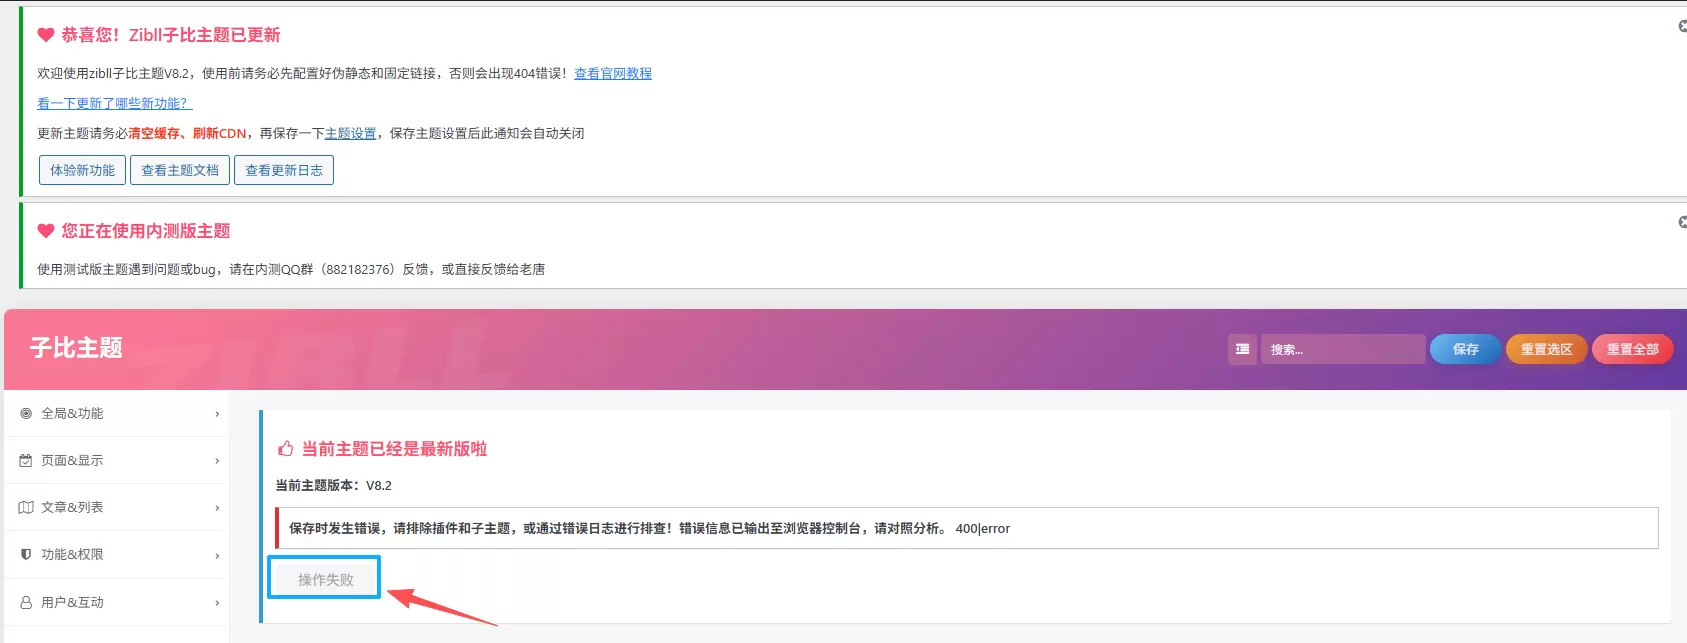
Task: Click the heart icon in update notice
Action: pyautogui.click(x=46, y=35)
